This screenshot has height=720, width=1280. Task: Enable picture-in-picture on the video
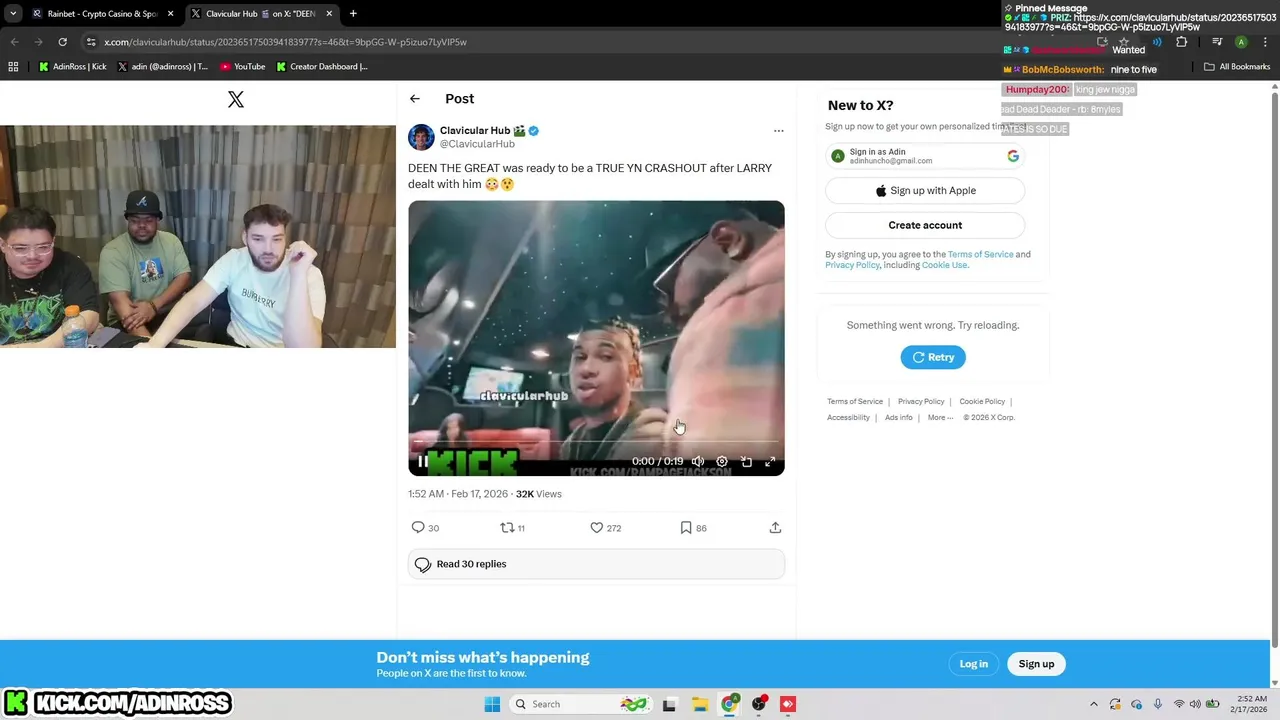click(746, 462)
